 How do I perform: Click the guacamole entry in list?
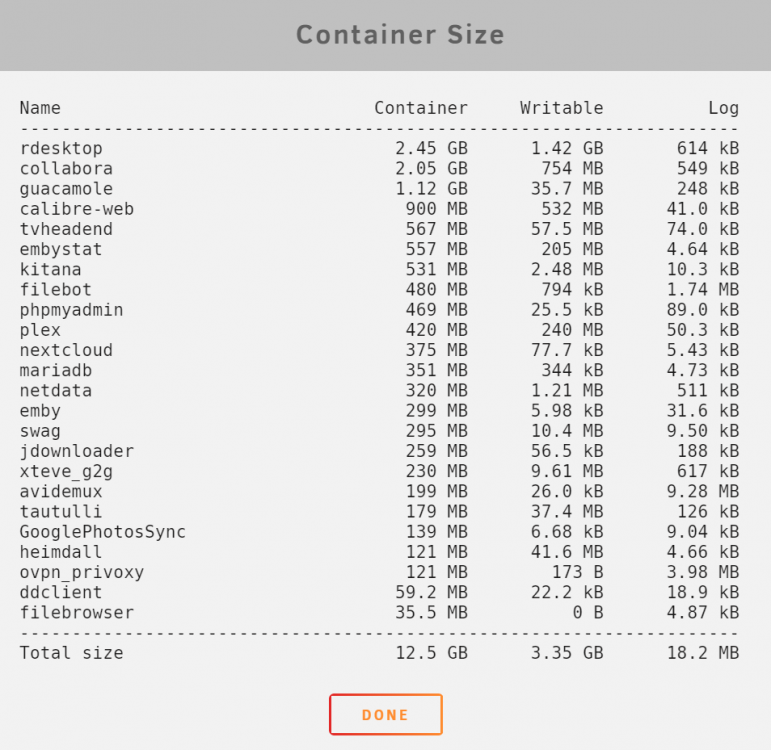[66, 189]
